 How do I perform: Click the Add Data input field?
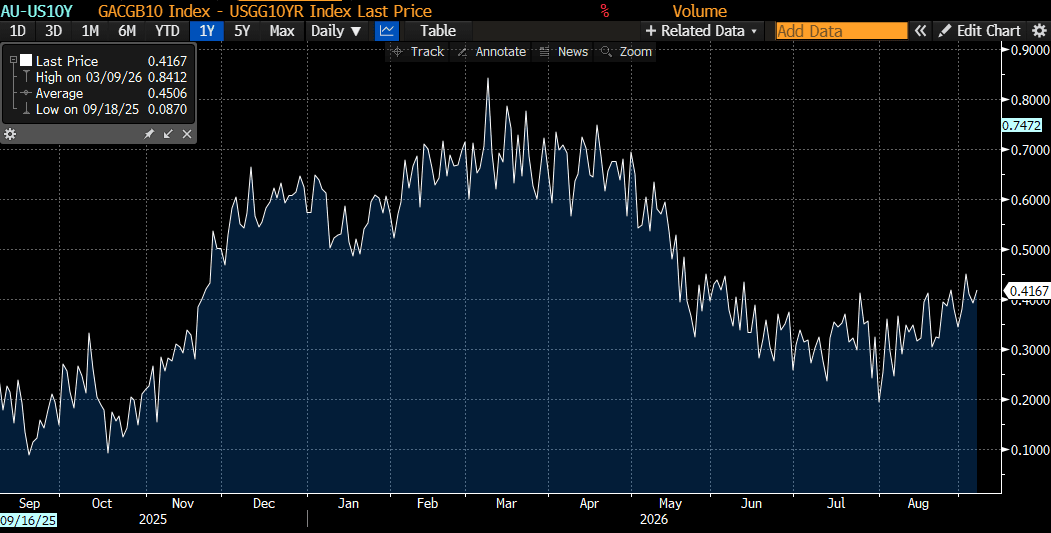[841, 31]
